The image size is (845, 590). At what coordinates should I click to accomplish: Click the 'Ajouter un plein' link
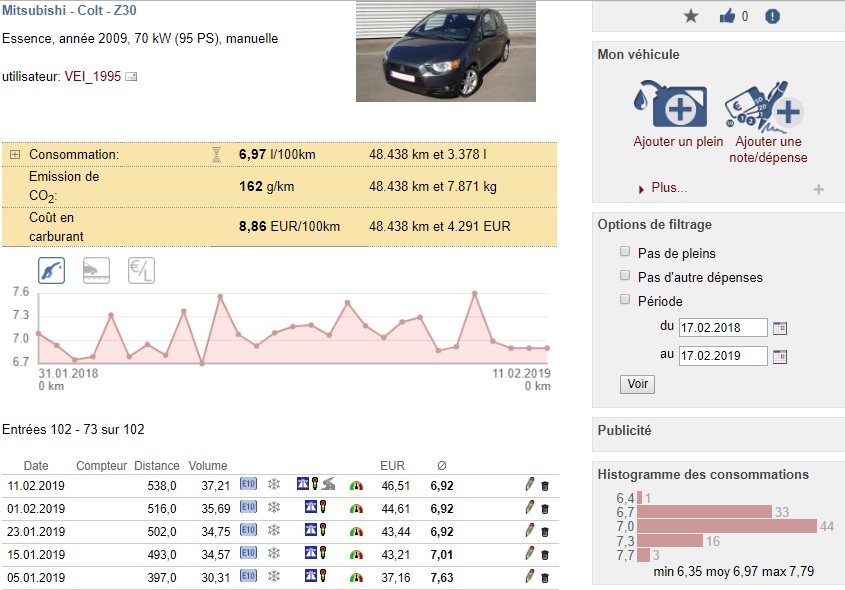pyautogui.click(x=678, y=142)
